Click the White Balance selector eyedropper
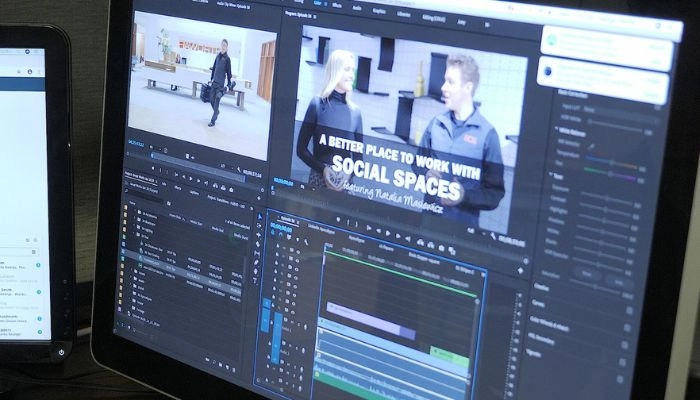The width and height of the screenshot is (700, 400). [x=591, y=145]
